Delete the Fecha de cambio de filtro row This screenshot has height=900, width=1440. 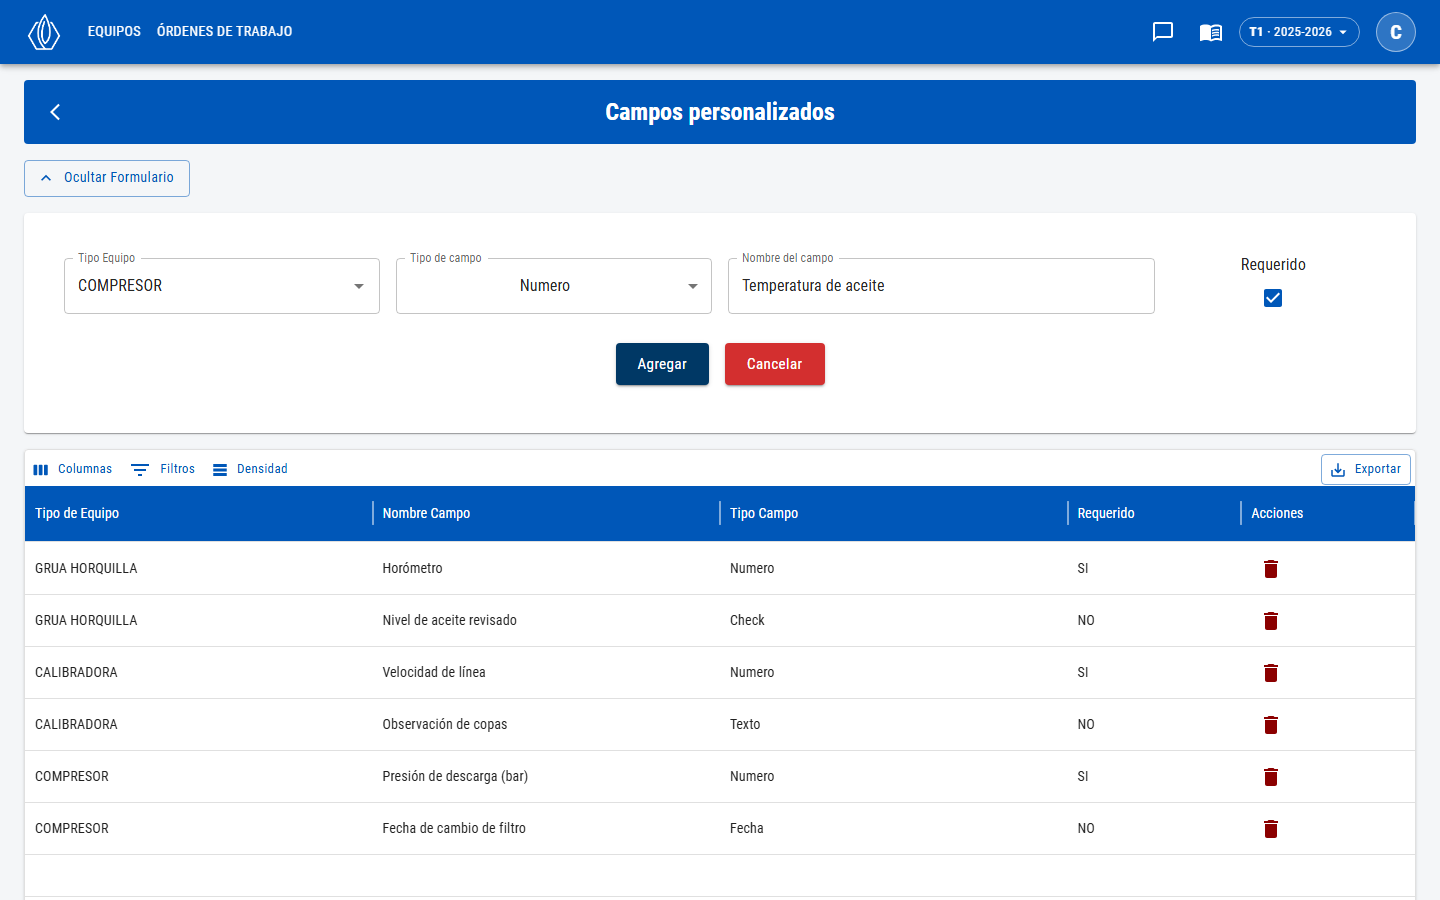click(x=1271, y=829)
